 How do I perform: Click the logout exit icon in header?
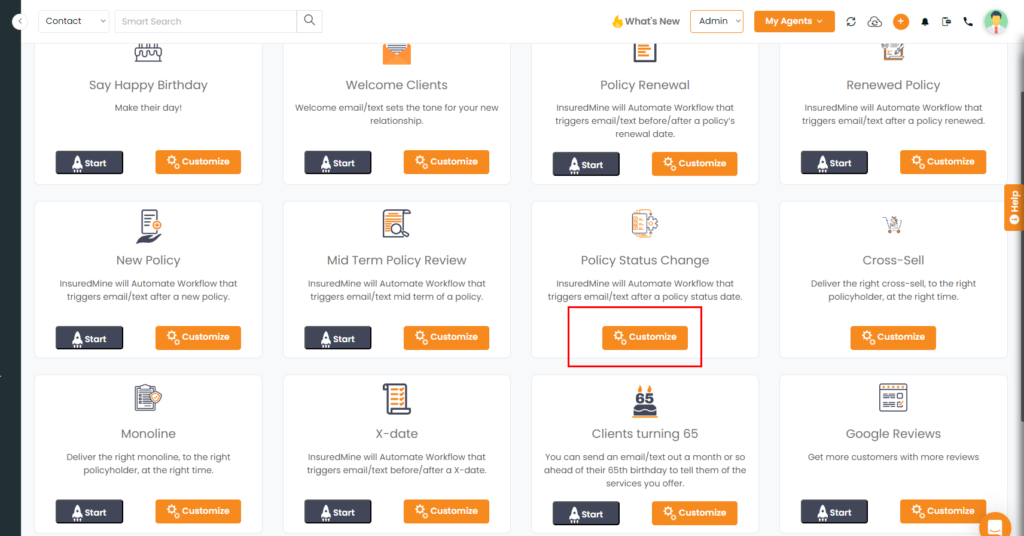tap(946, 22)
